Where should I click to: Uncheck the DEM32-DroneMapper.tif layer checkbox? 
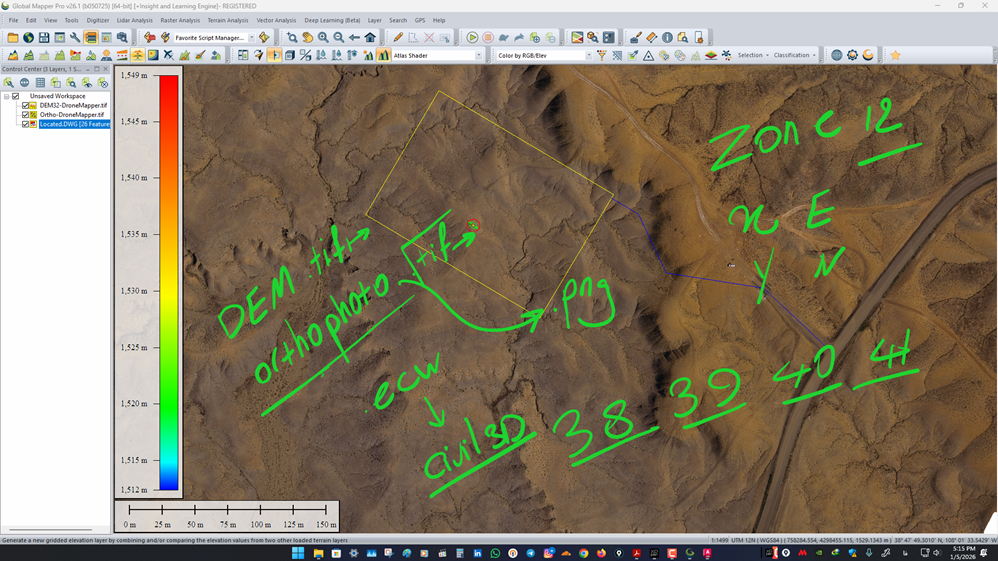(27, 105)
